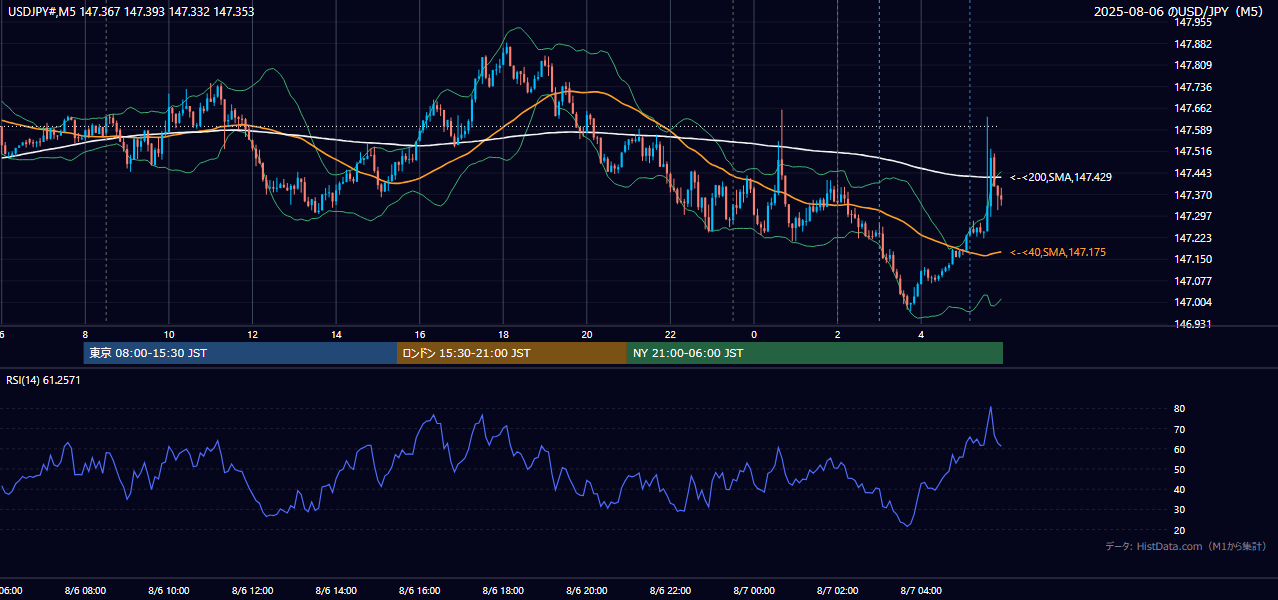Image resolution: width=1278 pixels, height=600 pixels.
Task: Click the 146.931 price axis label
Action: point(1192,324)
